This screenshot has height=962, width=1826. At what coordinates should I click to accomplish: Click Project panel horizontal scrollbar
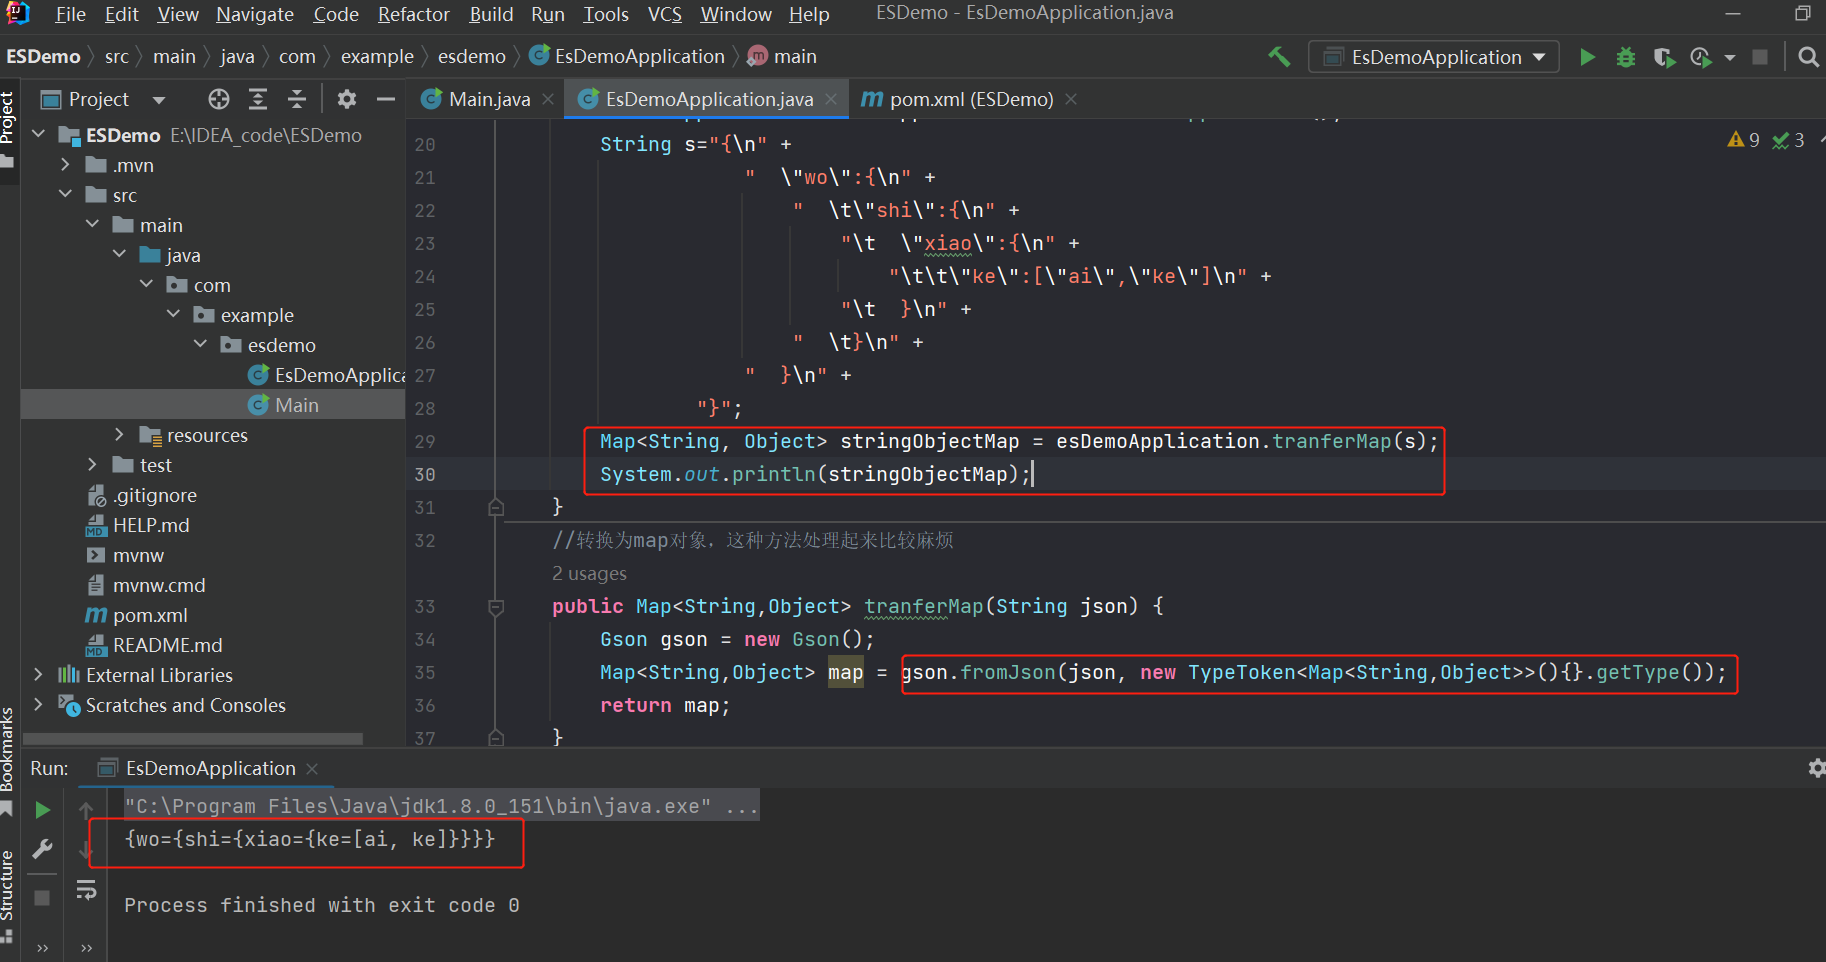tap(193, 739)
